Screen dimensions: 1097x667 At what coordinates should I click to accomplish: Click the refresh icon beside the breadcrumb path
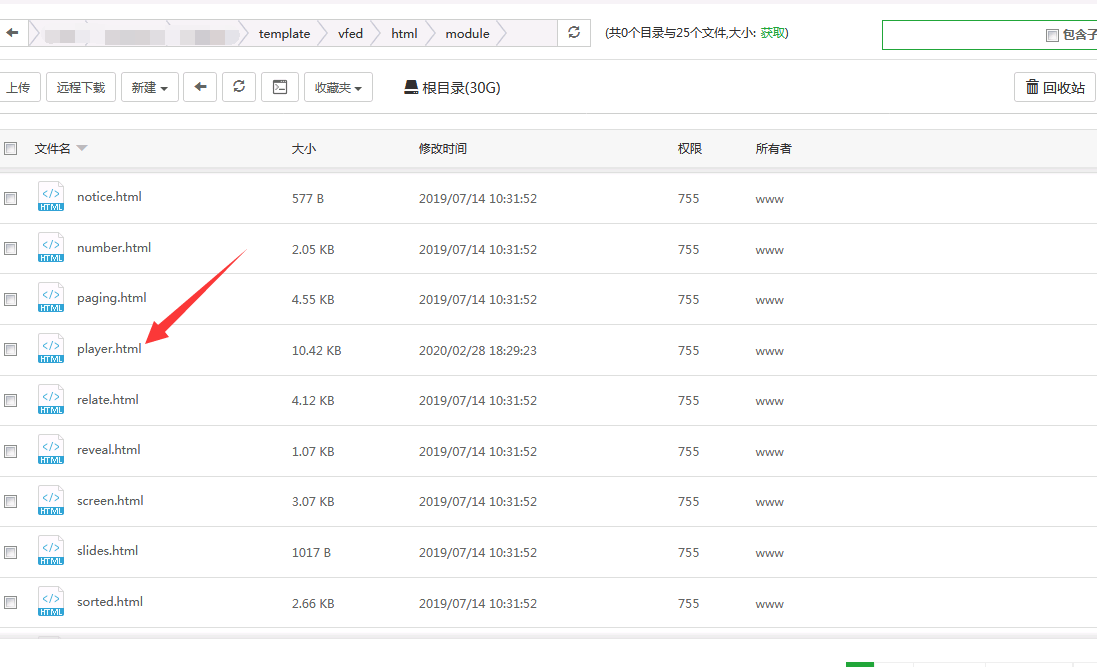pyautogui.click(x=573, y=32)
